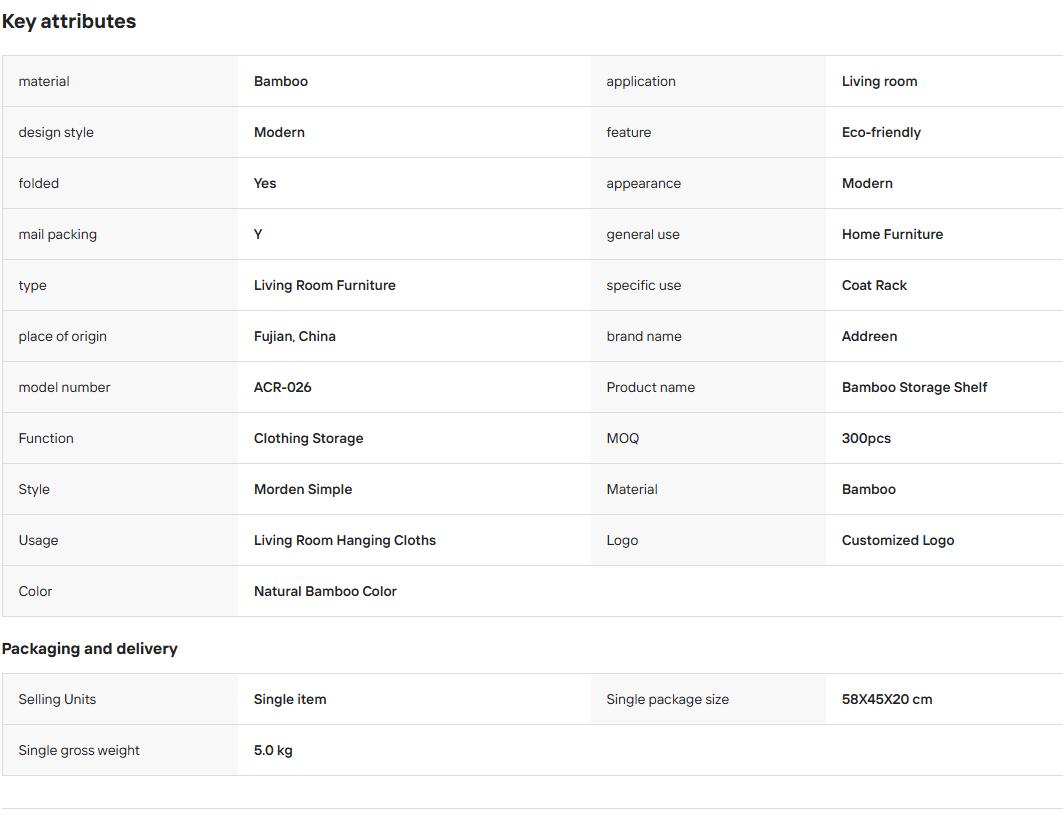Screen dimensions: 1063x814
Task: Select the Coat Rack specific use value
Action: (x=875, y=285)
